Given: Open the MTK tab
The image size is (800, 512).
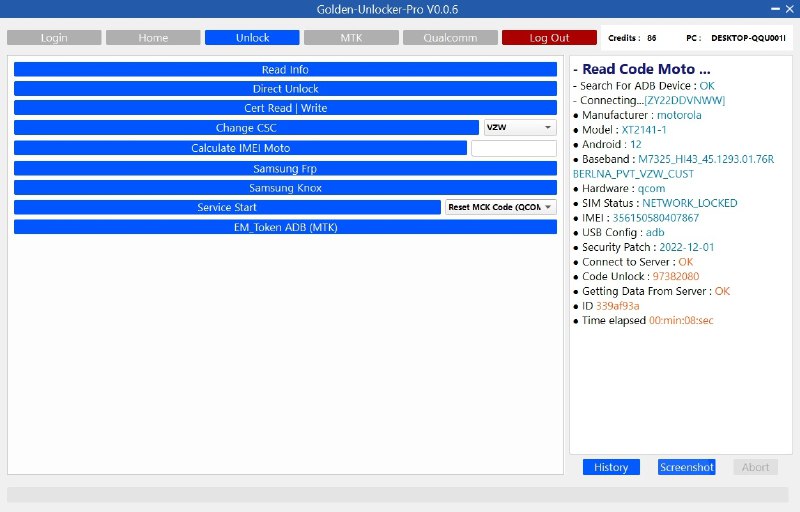Looking at the screenshot, I should 351,38.
